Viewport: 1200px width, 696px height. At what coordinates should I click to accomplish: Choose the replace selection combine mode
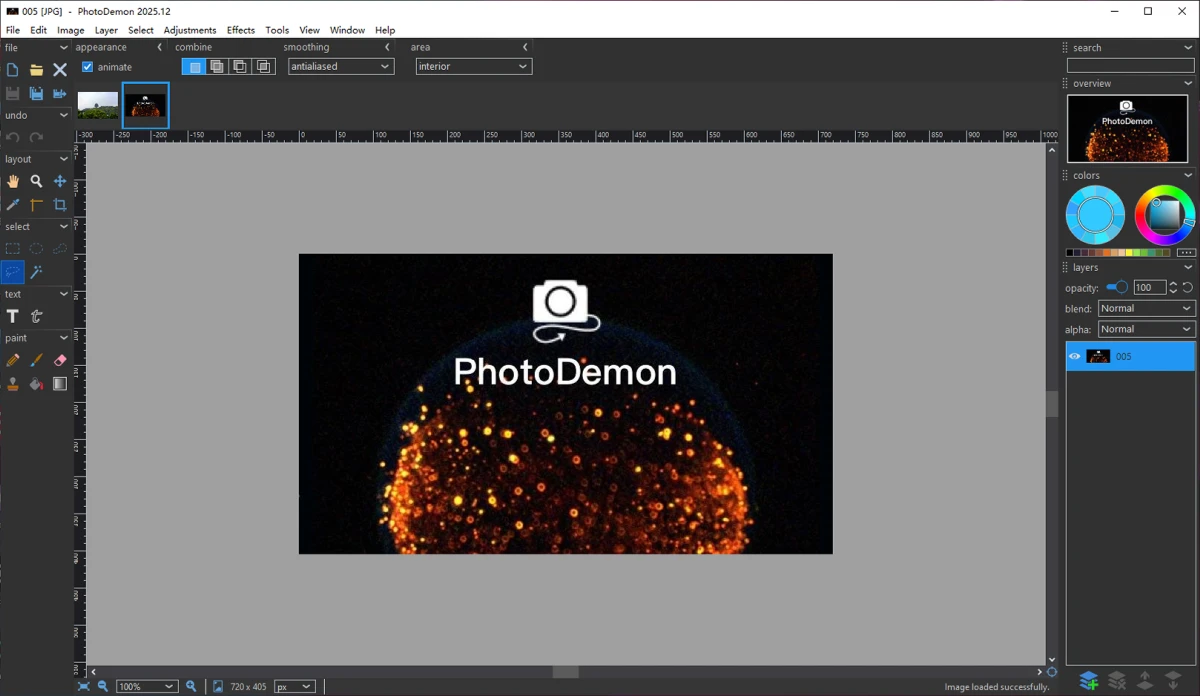194,67
